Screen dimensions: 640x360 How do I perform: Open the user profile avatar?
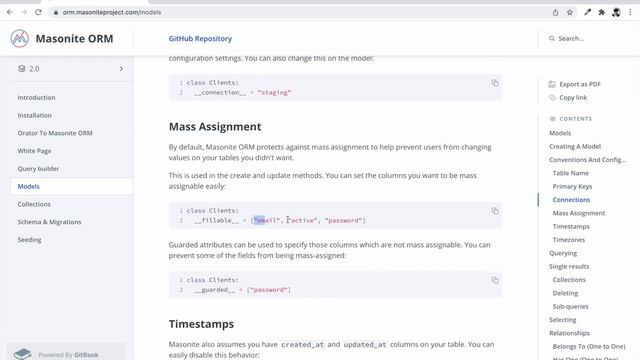point(616,12)
